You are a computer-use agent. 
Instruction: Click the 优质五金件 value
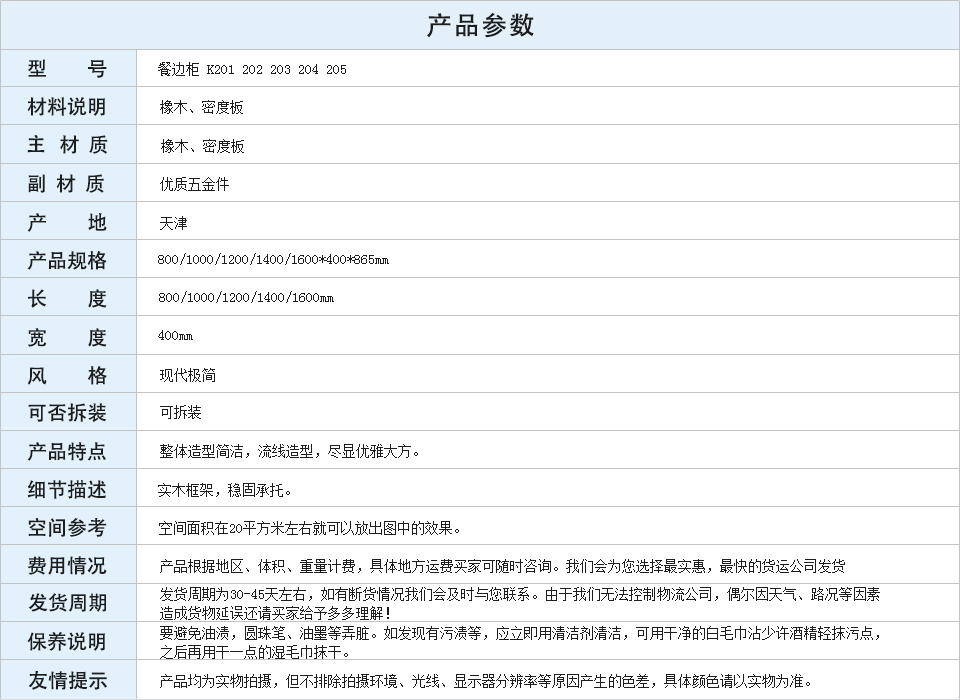pos(194,184)
